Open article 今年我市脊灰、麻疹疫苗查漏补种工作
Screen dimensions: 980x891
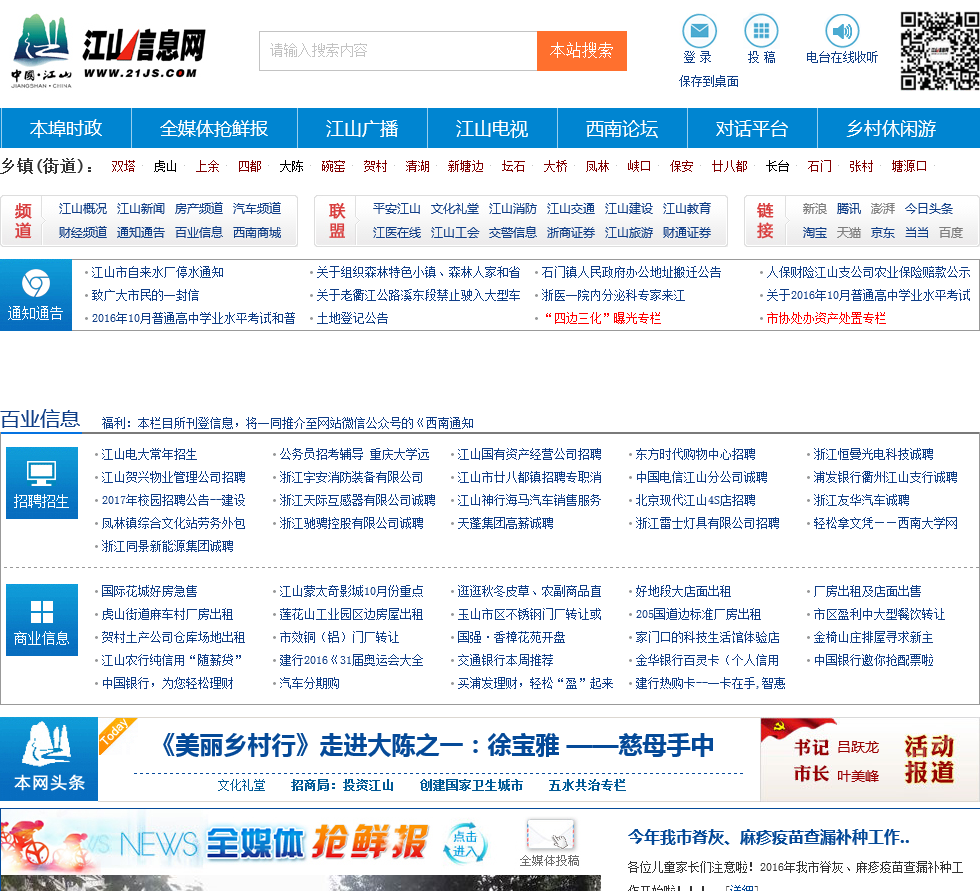coord(769,837)
